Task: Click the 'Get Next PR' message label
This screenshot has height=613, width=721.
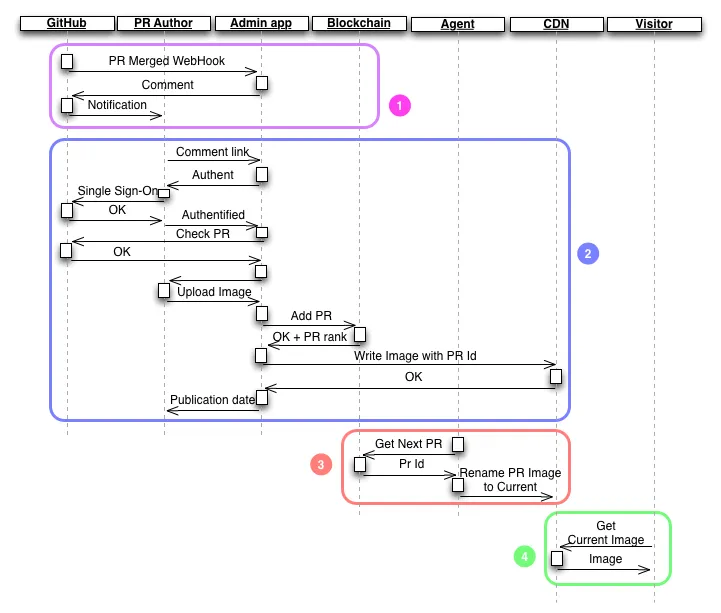Action: click(x=408, y=444)
